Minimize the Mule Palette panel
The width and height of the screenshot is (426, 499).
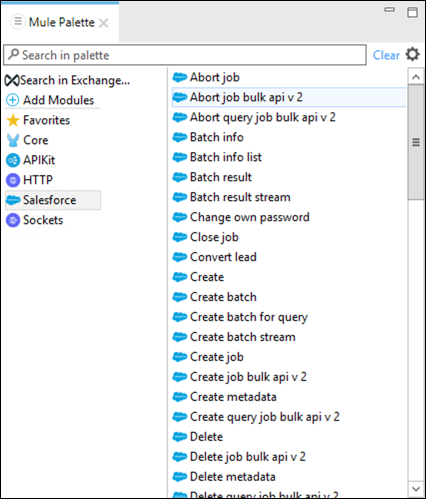tap(389, 10)
